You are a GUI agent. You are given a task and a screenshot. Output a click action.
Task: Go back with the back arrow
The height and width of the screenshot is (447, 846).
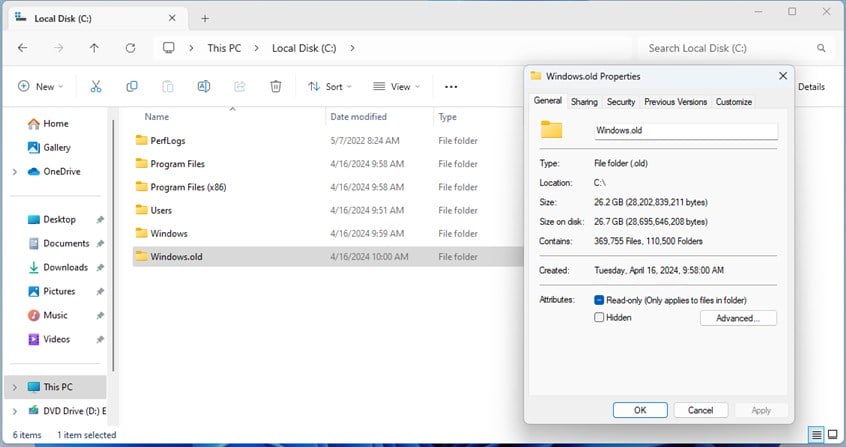(23, 48)
